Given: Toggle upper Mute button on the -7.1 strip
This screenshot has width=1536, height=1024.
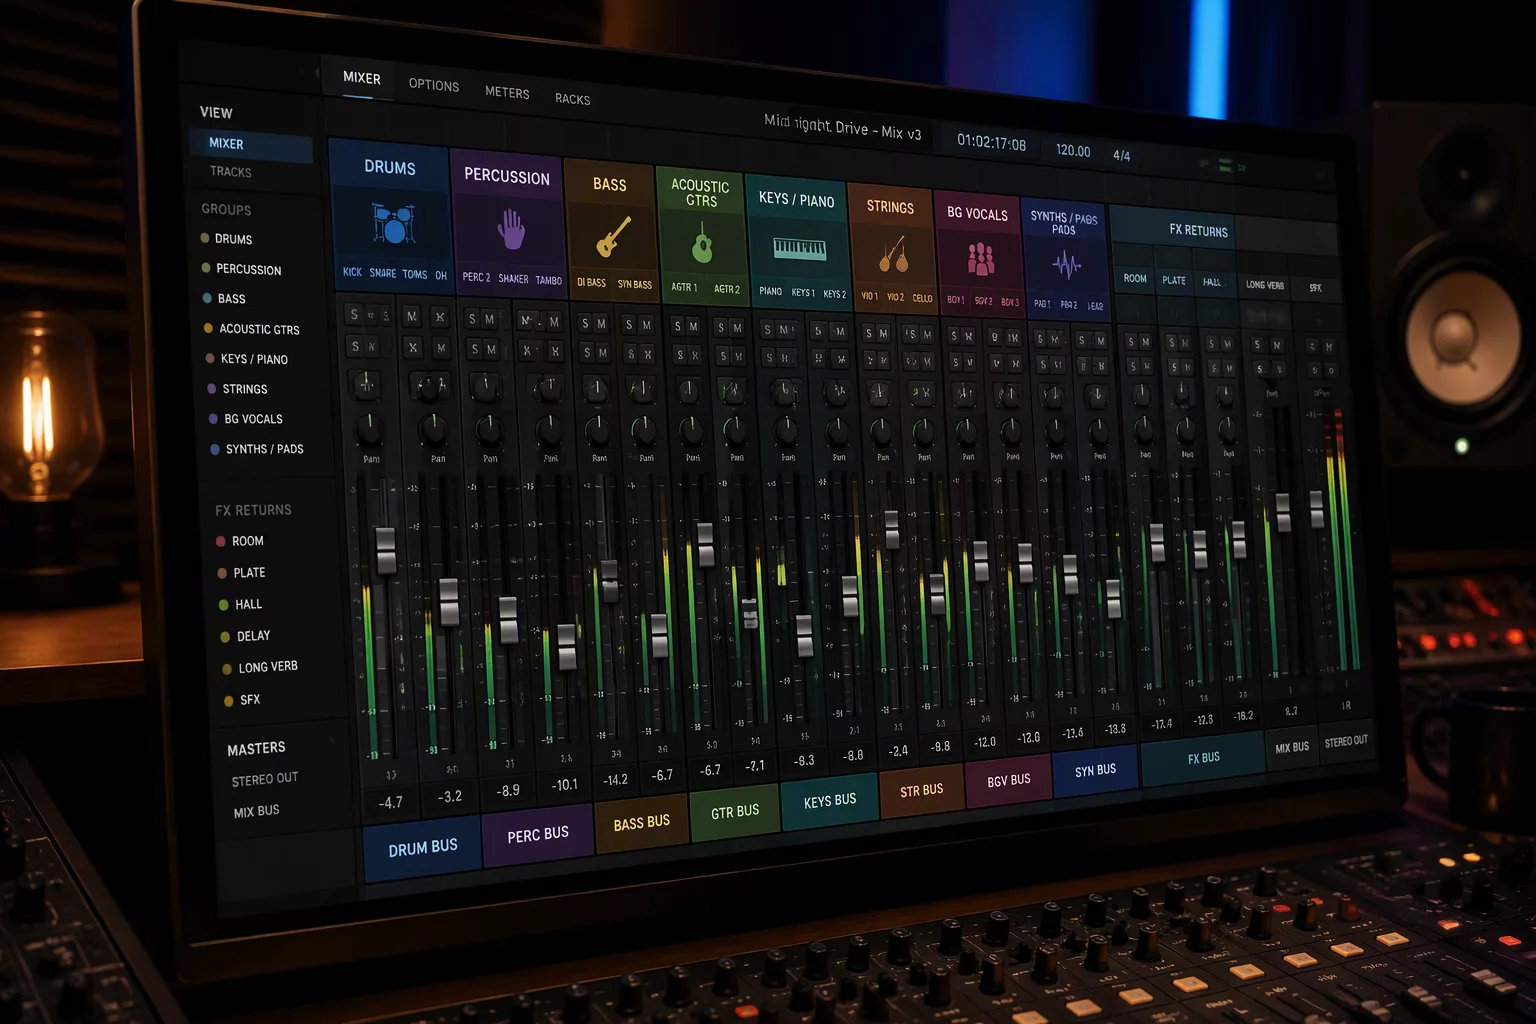Looking at the screenshot, I should (737, 328).
